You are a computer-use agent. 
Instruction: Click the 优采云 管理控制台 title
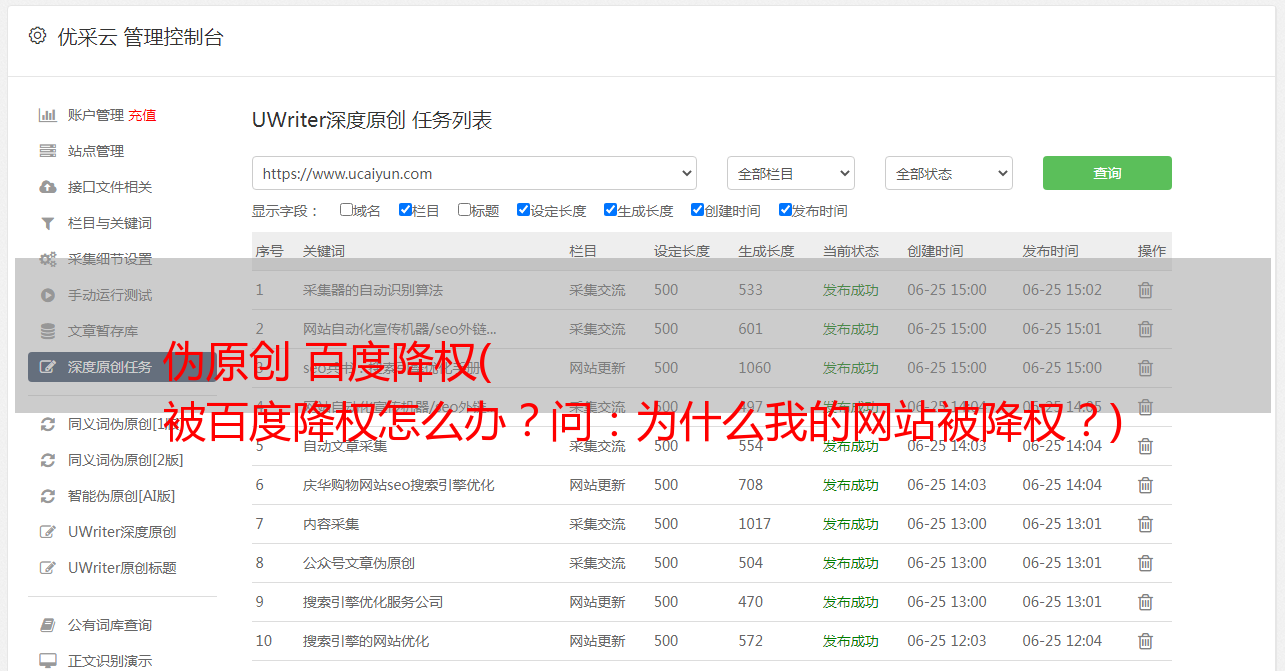[140, 37]
